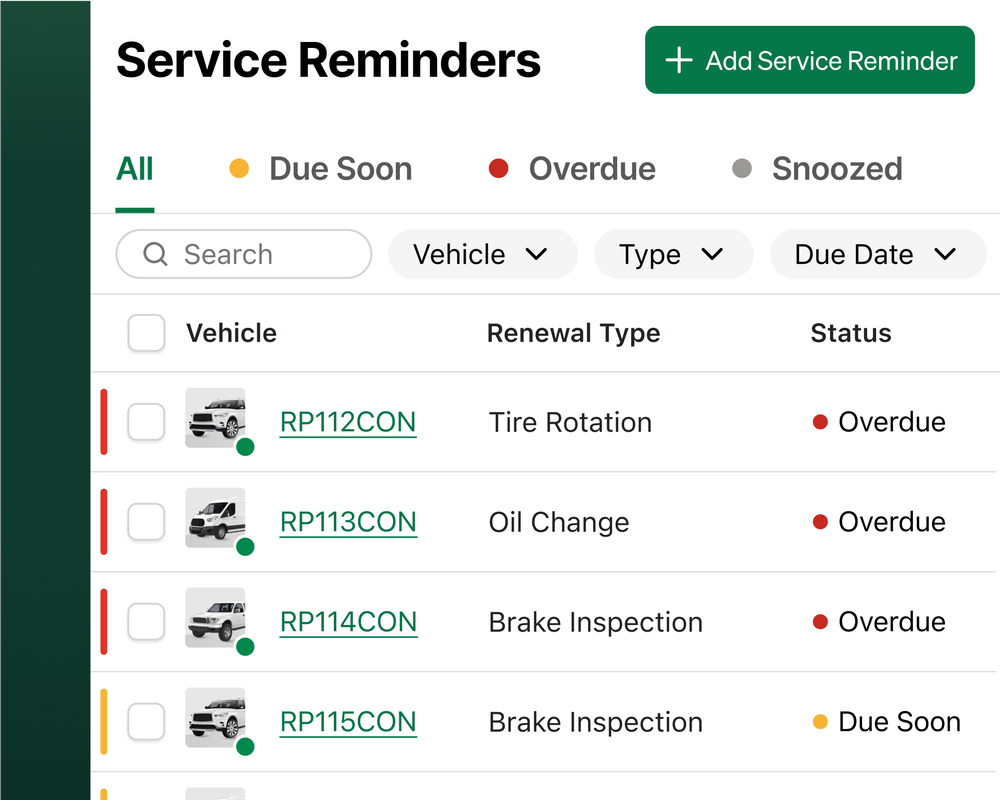
Task: Click the RP115CON pickup thumbnail image
Action: point(214,717)
